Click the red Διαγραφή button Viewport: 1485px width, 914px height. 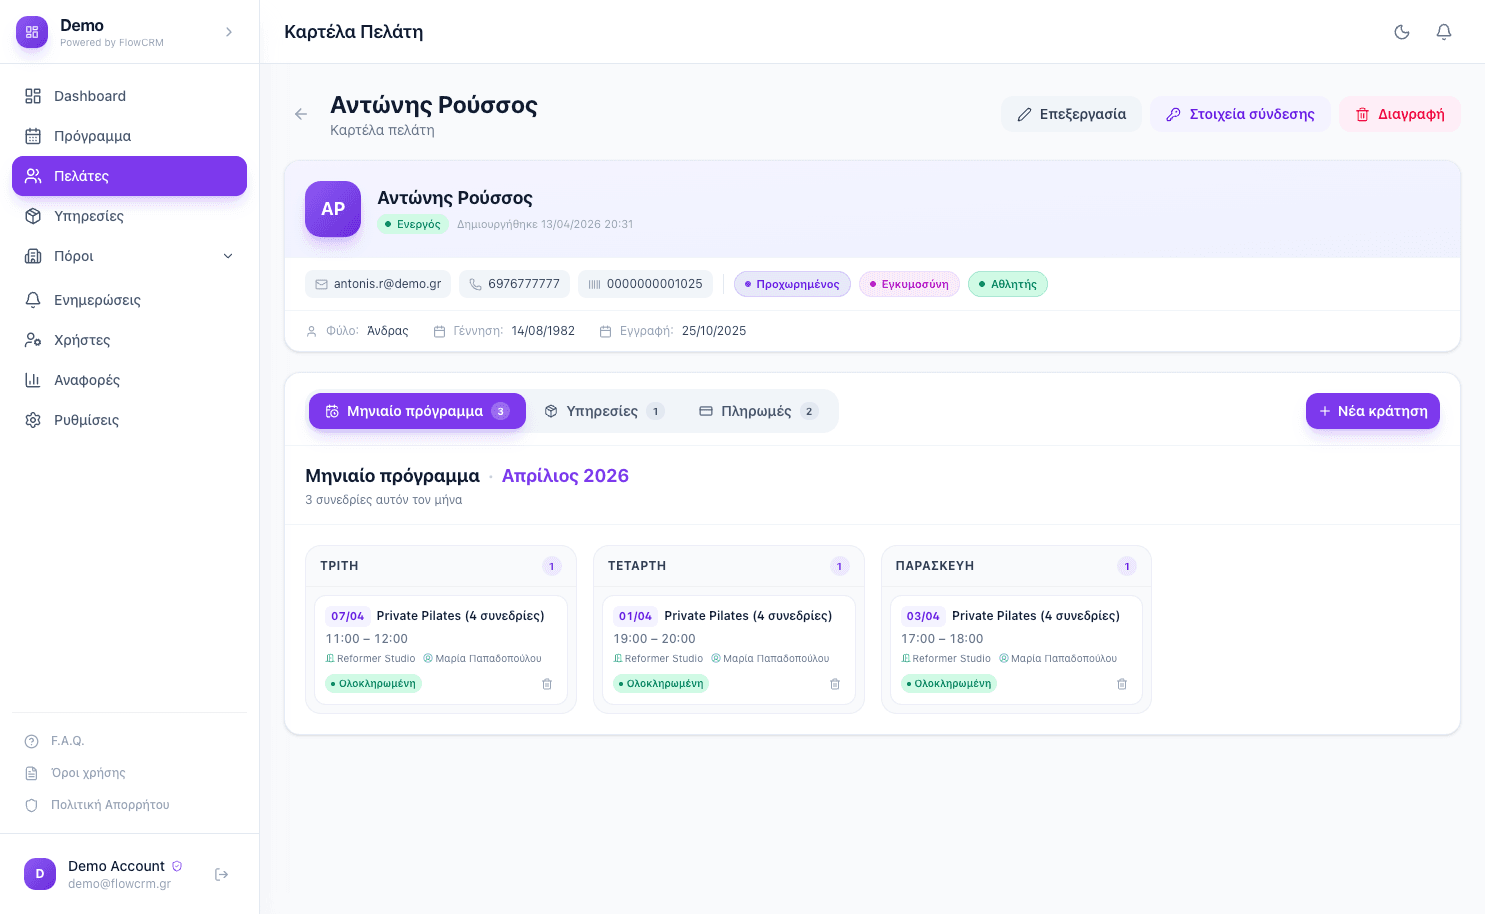[1400, 114]
